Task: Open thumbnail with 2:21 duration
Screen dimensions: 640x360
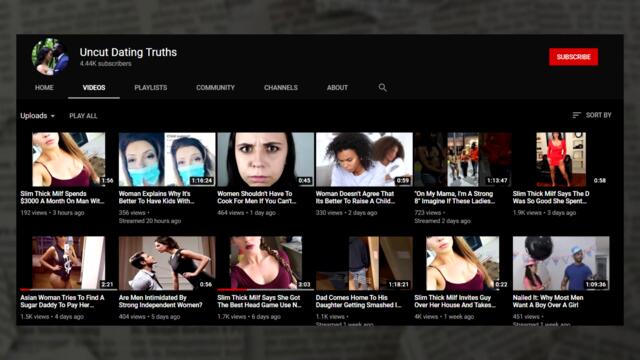Action: (68, 263)
